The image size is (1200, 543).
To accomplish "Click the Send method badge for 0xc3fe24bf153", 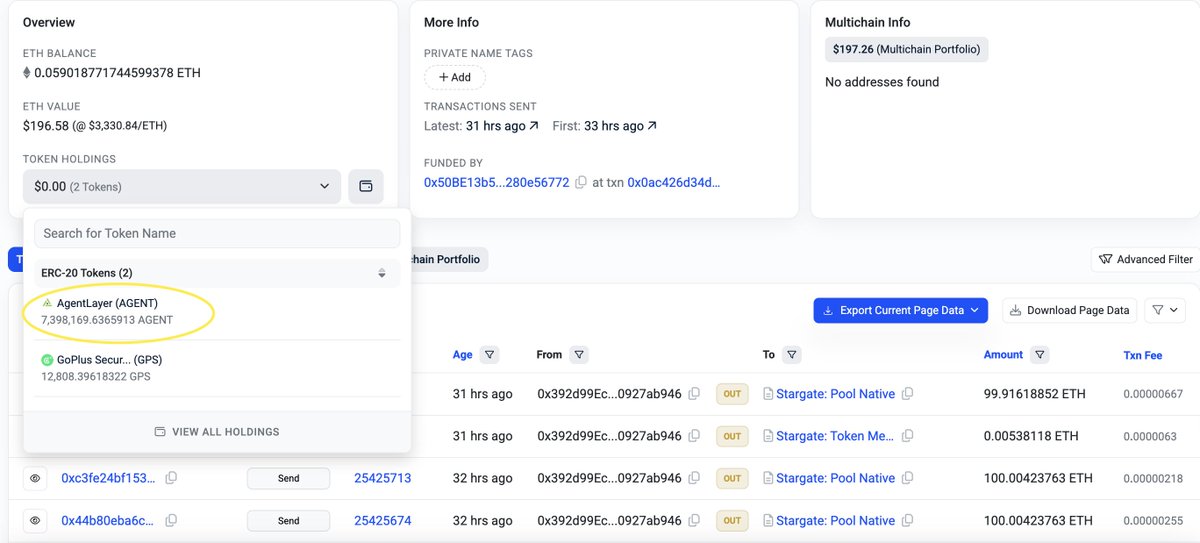I will click(x=289, y=479).
